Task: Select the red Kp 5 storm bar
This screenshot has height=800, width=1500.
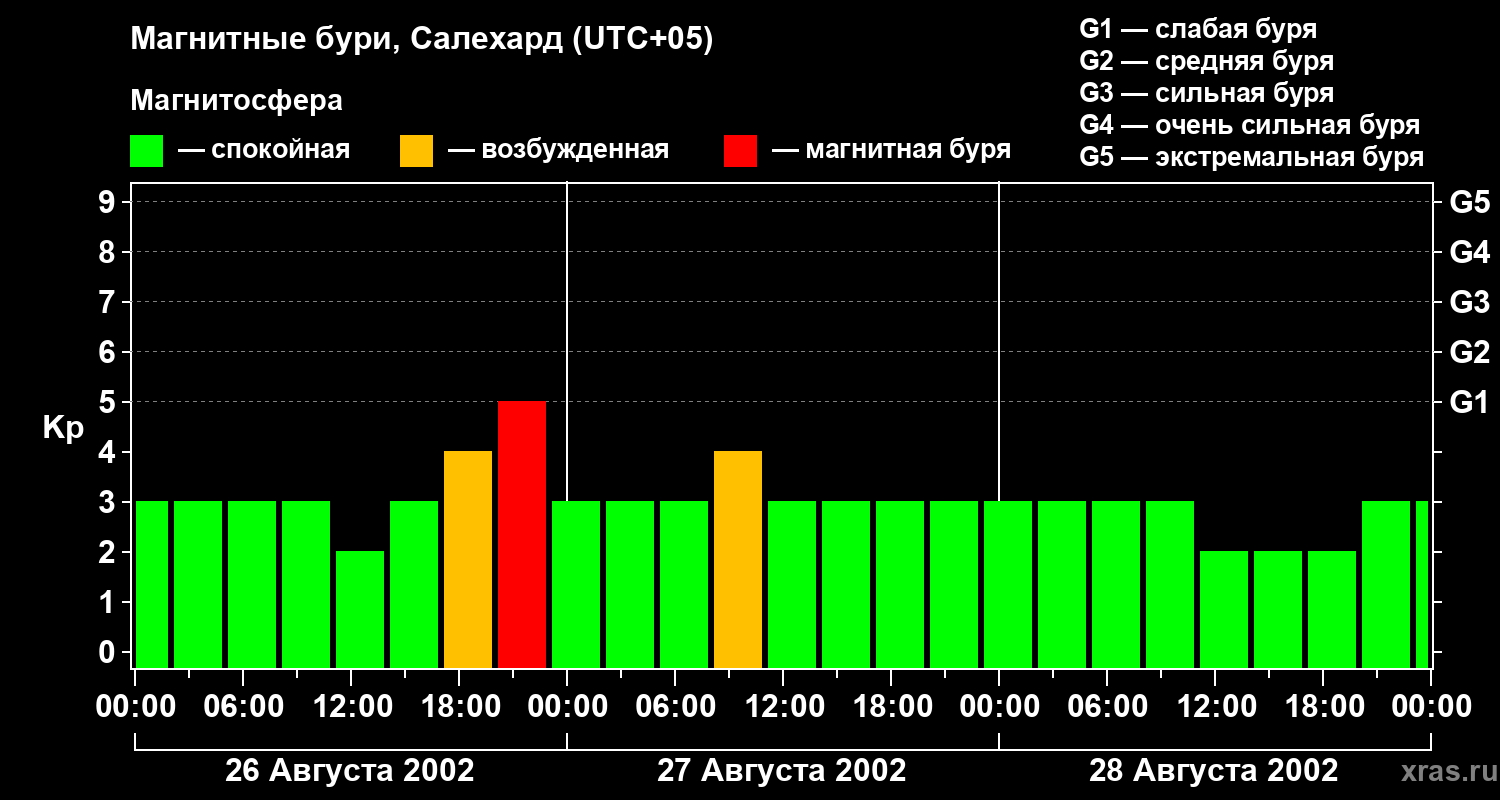Action: tap(522, 535)
